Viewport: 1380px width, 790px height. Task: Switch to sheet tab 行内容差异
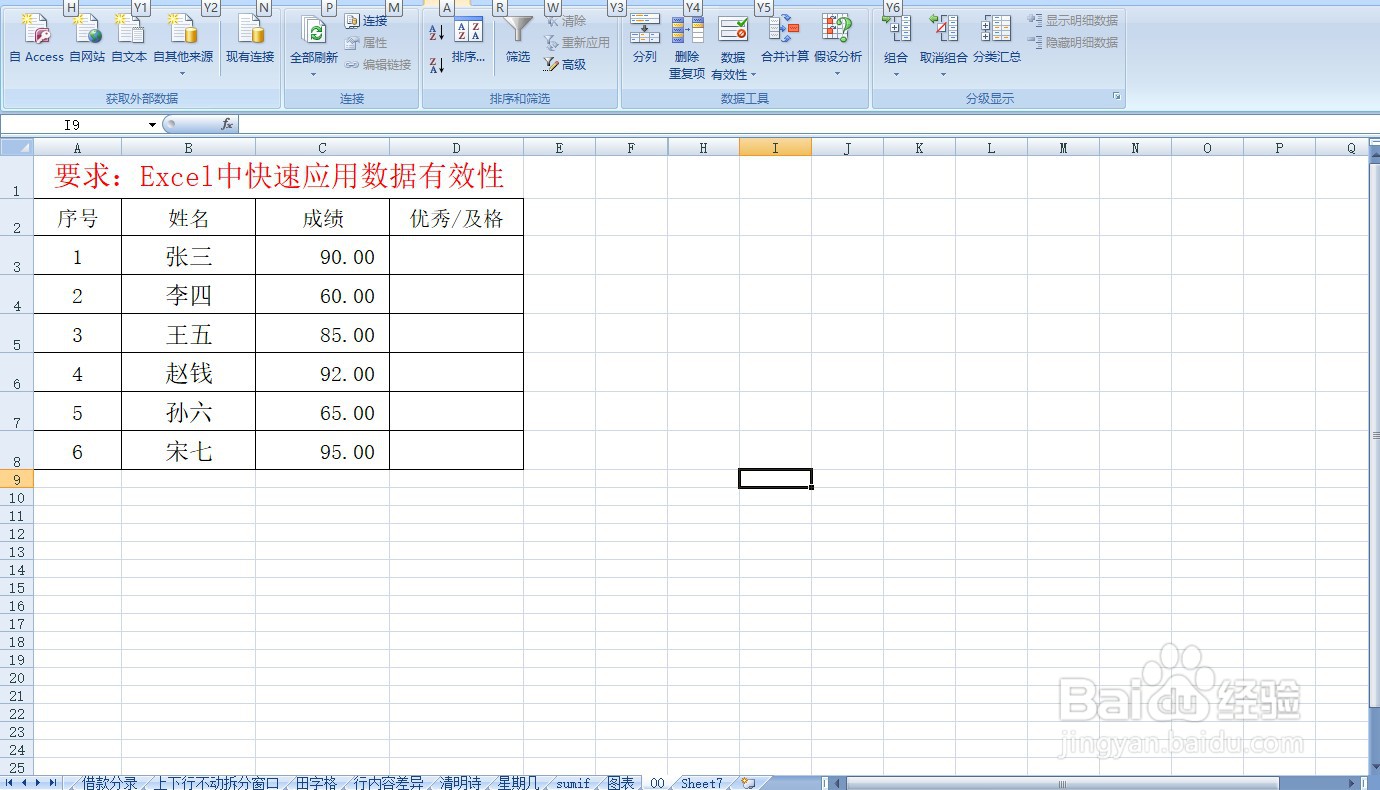point(388,783)
